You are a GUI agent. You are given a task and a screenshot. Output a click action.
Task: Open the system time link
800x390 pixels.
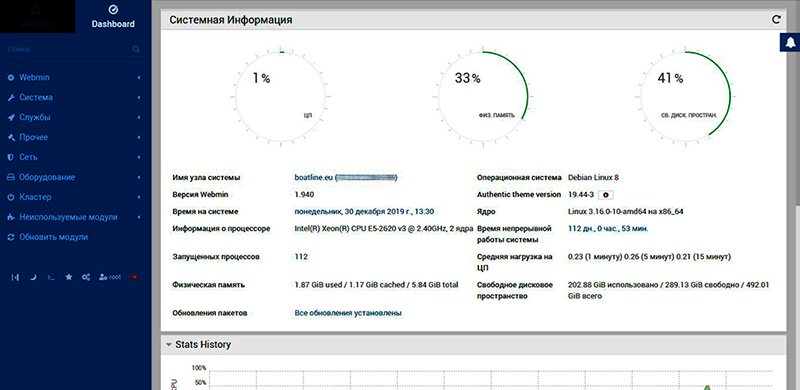[x=364, y=211]
